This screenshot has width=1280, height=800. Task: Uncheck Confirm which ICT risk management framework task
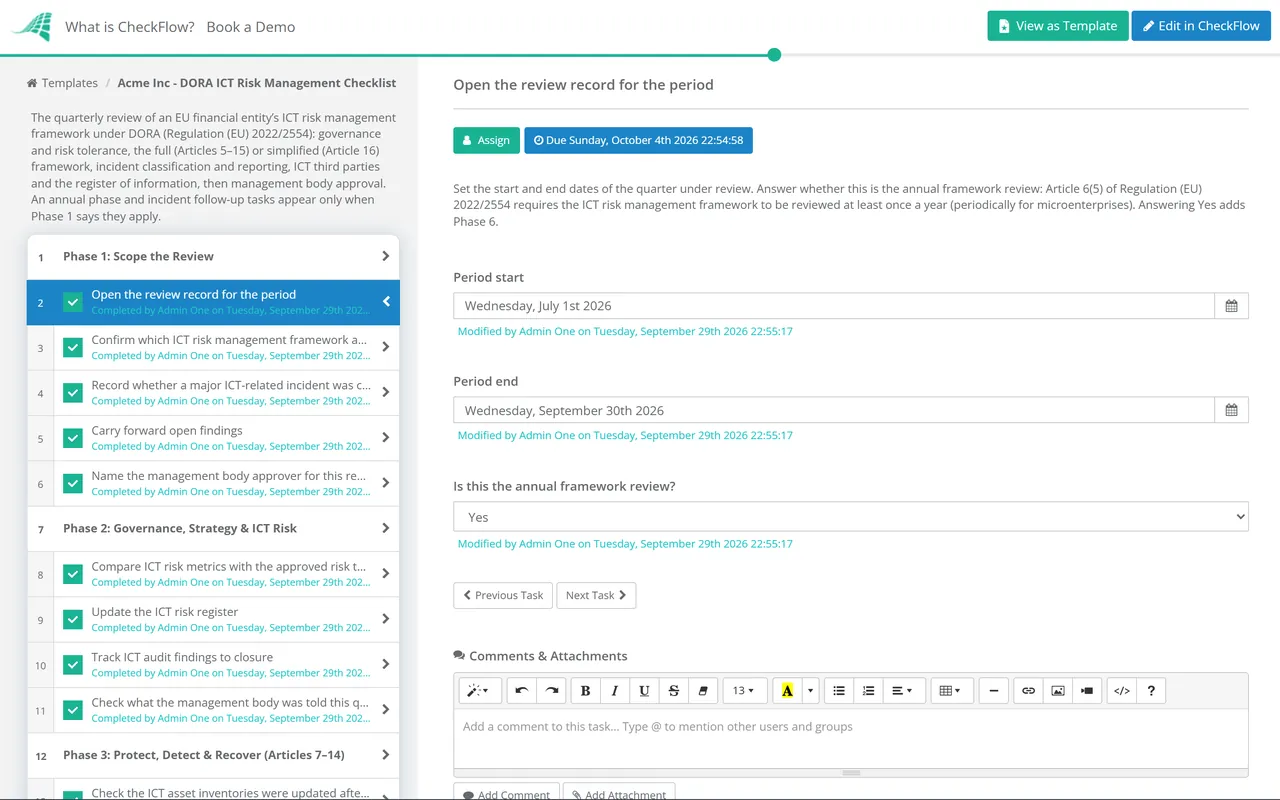73,347
